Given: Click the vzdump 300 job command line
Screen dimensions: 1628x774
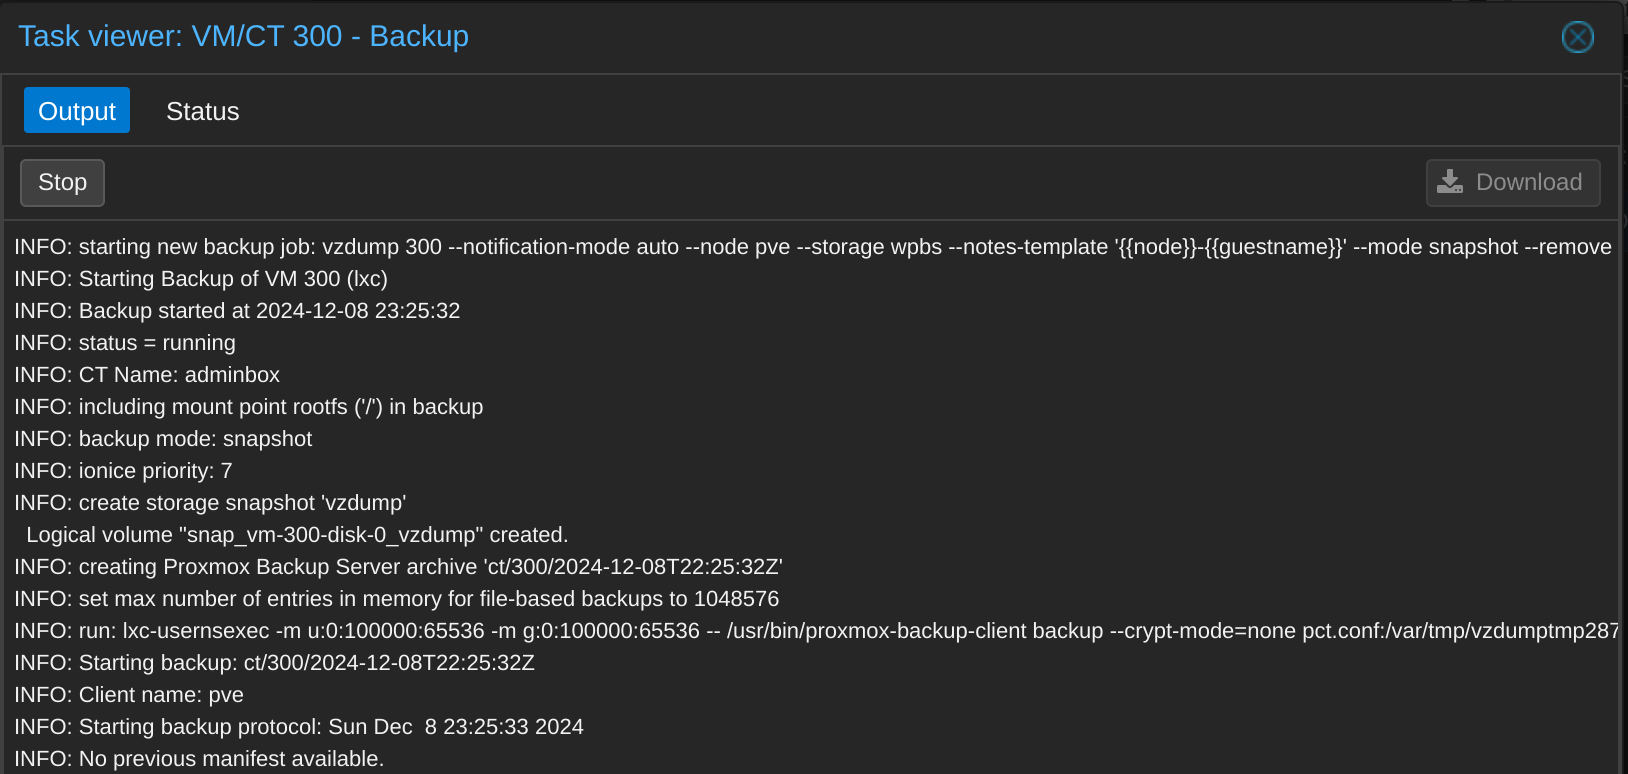Looking at the screenshot, I should (x=813, y=247).
